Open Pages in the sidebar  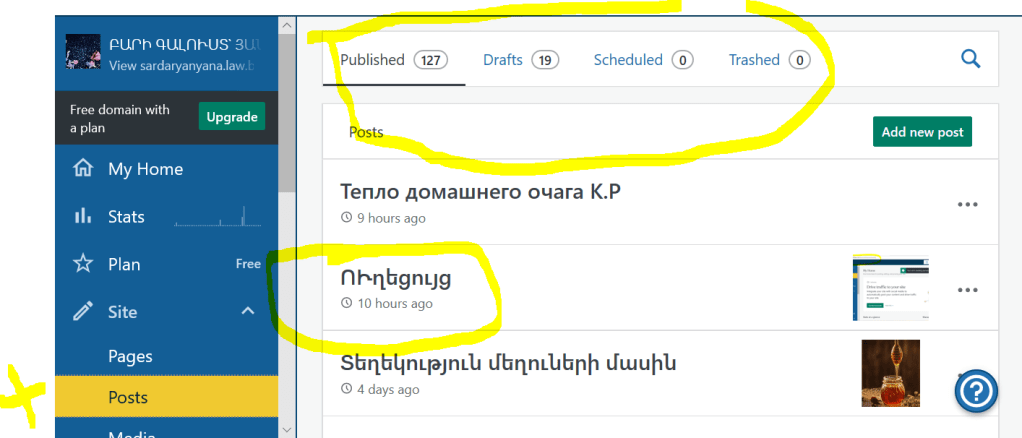click(130, 356)
